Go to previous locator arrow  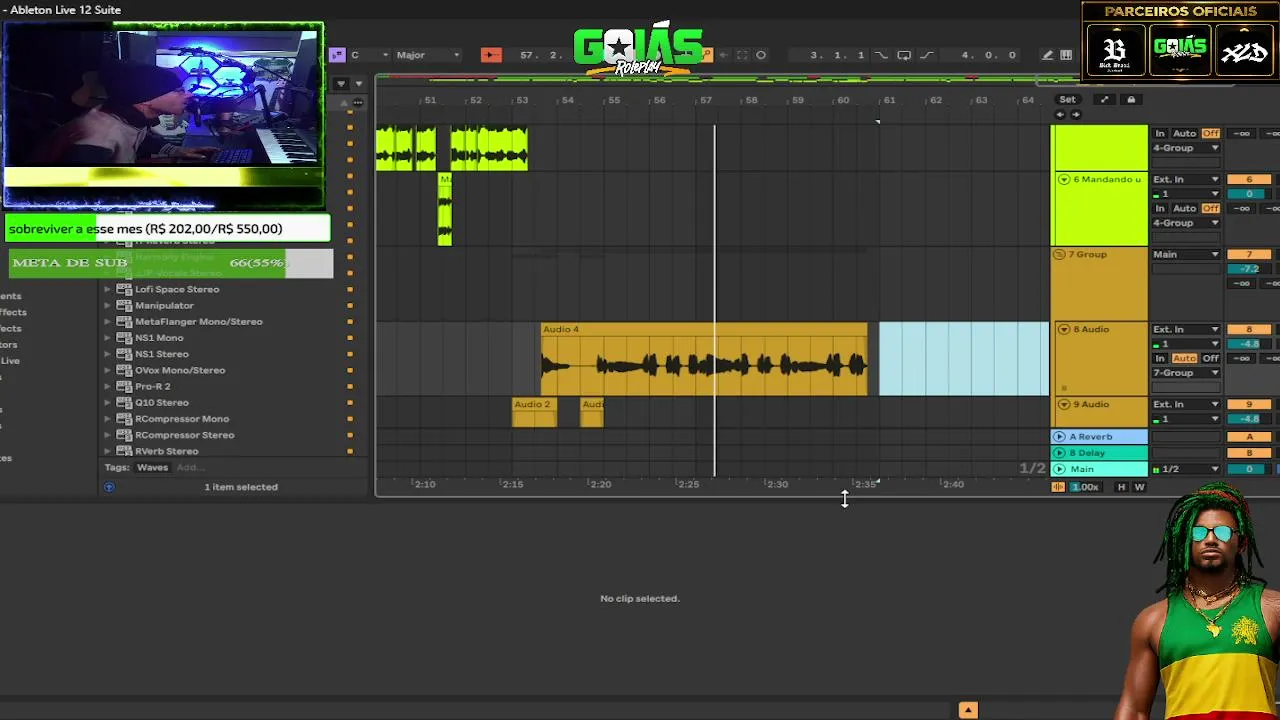pos(1060,114)
